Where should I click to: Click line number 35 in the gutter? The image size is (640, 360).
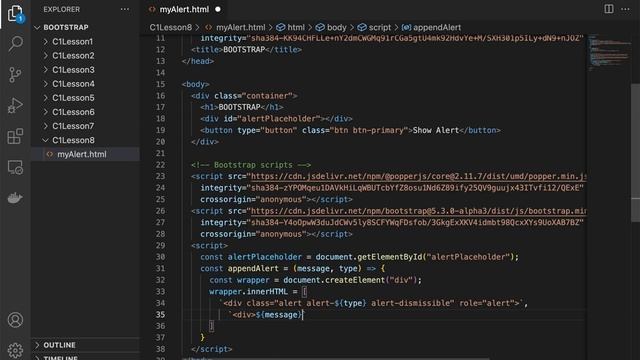[160, 315]
